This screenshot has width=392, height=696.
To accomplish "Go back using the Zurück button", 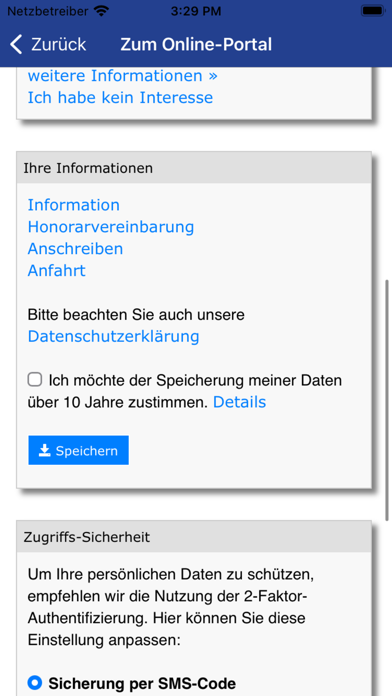I will click(x=48, y=45).
